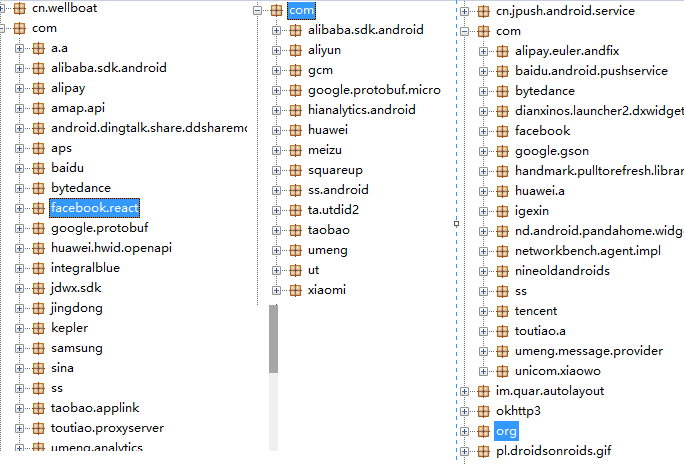Click the package icon beside alipay.euler.andfix

coord(503,51)
